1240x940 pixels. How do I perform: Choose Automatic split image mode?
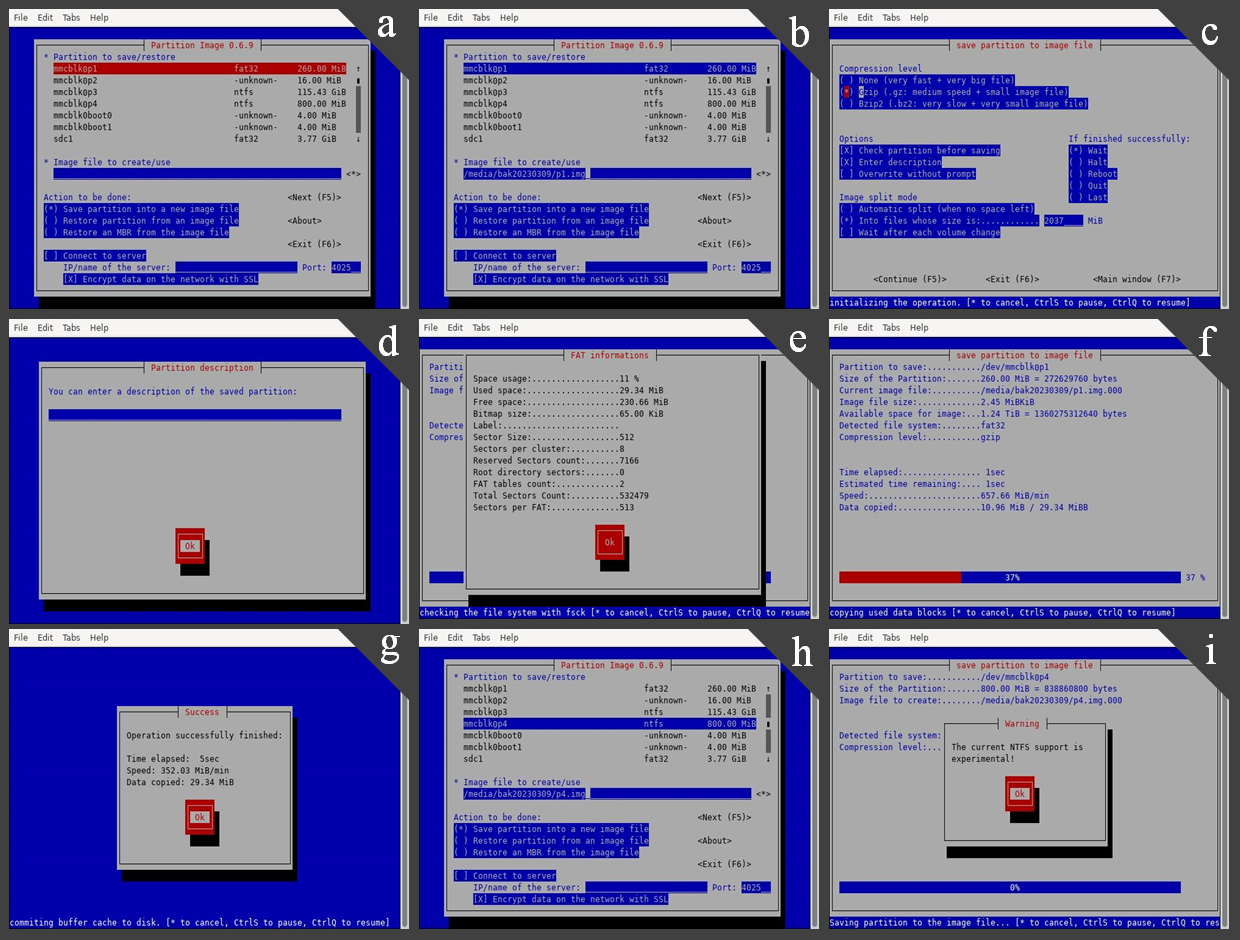pyautogui.click(x=846, y=209)
